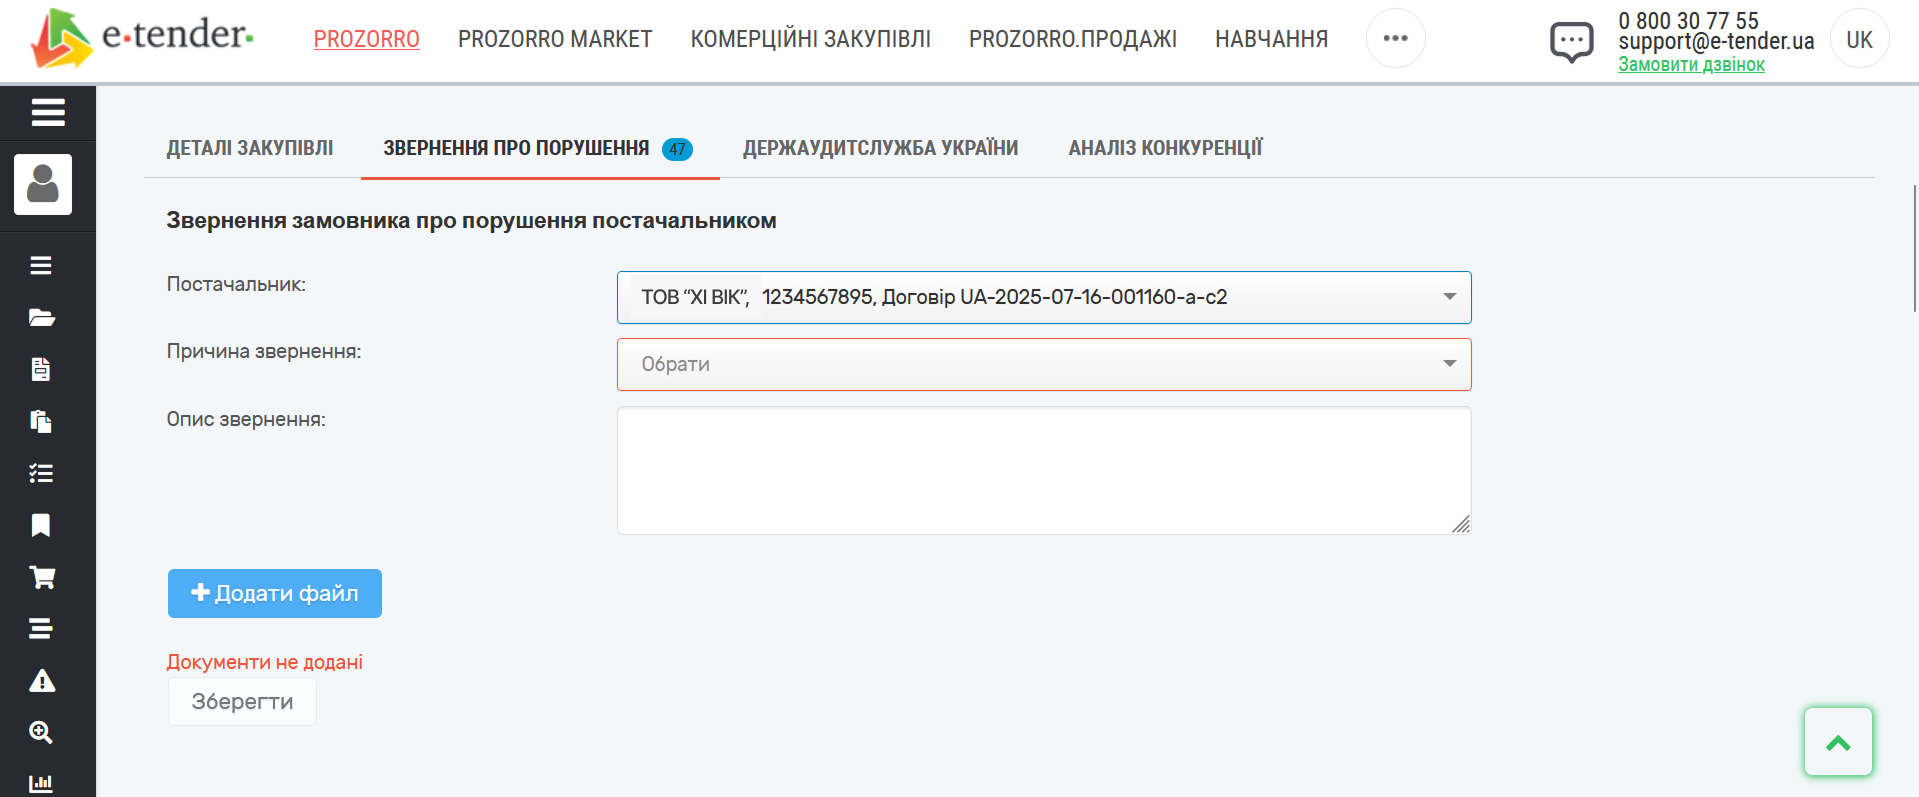Click the chat support bubble icon

click(x=1571, y=41)
